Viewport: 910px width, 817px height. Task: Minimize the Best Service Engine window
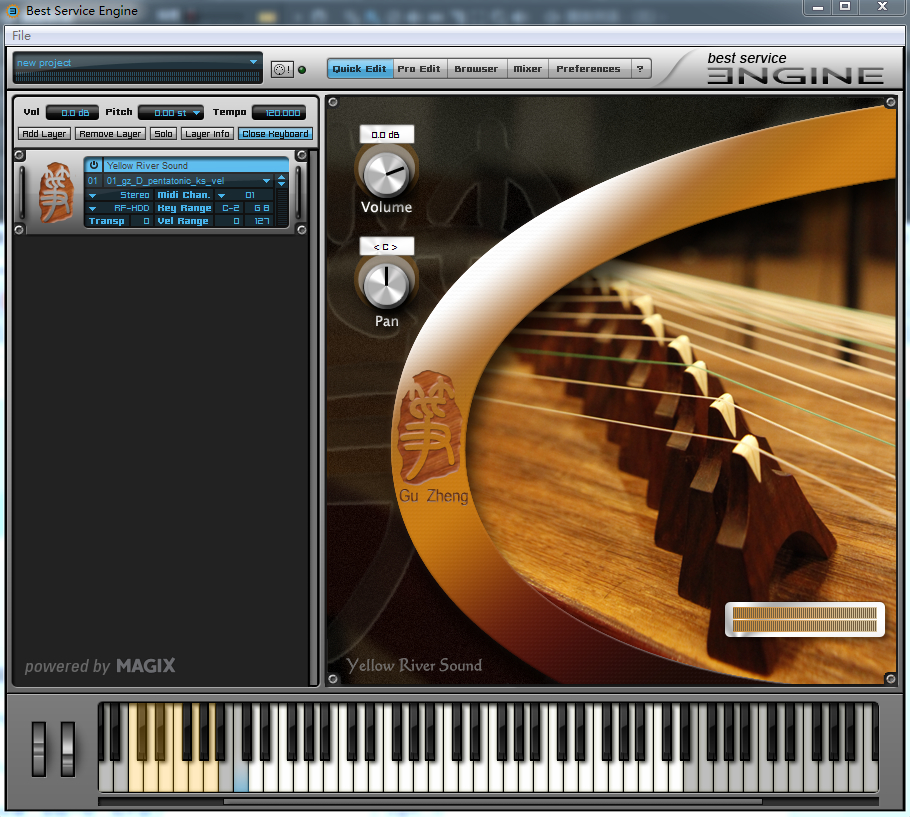coord(818,7)
